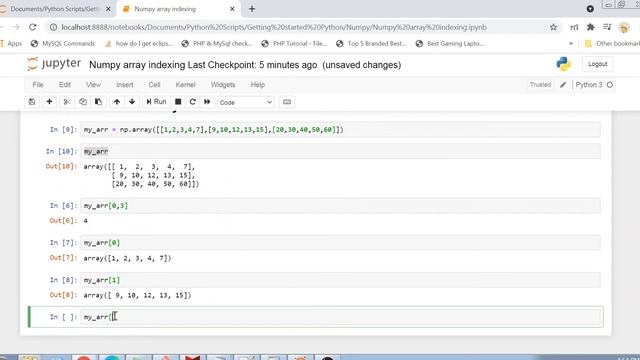
Task: Click the Trusted notebook indicator
Action: [x=540, y=84]
